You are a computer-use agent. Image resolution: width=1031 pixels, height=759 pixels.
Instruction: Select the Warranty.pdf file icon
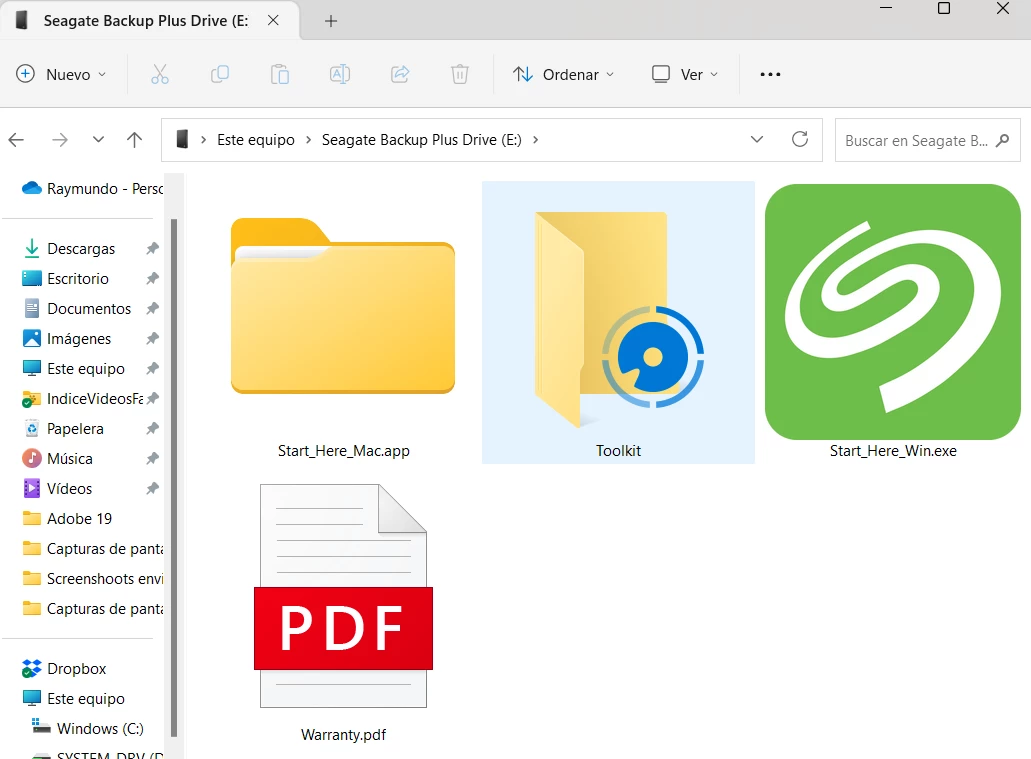pyautogui.click(x=343, y=596)
